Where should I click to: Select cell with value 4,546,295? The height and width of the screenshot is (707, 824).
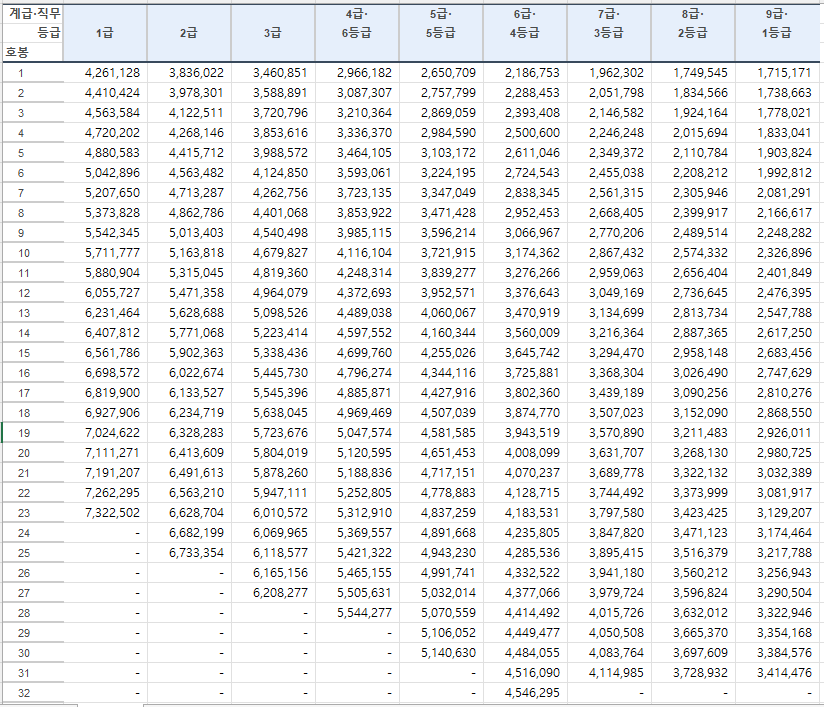pos(526,692)
